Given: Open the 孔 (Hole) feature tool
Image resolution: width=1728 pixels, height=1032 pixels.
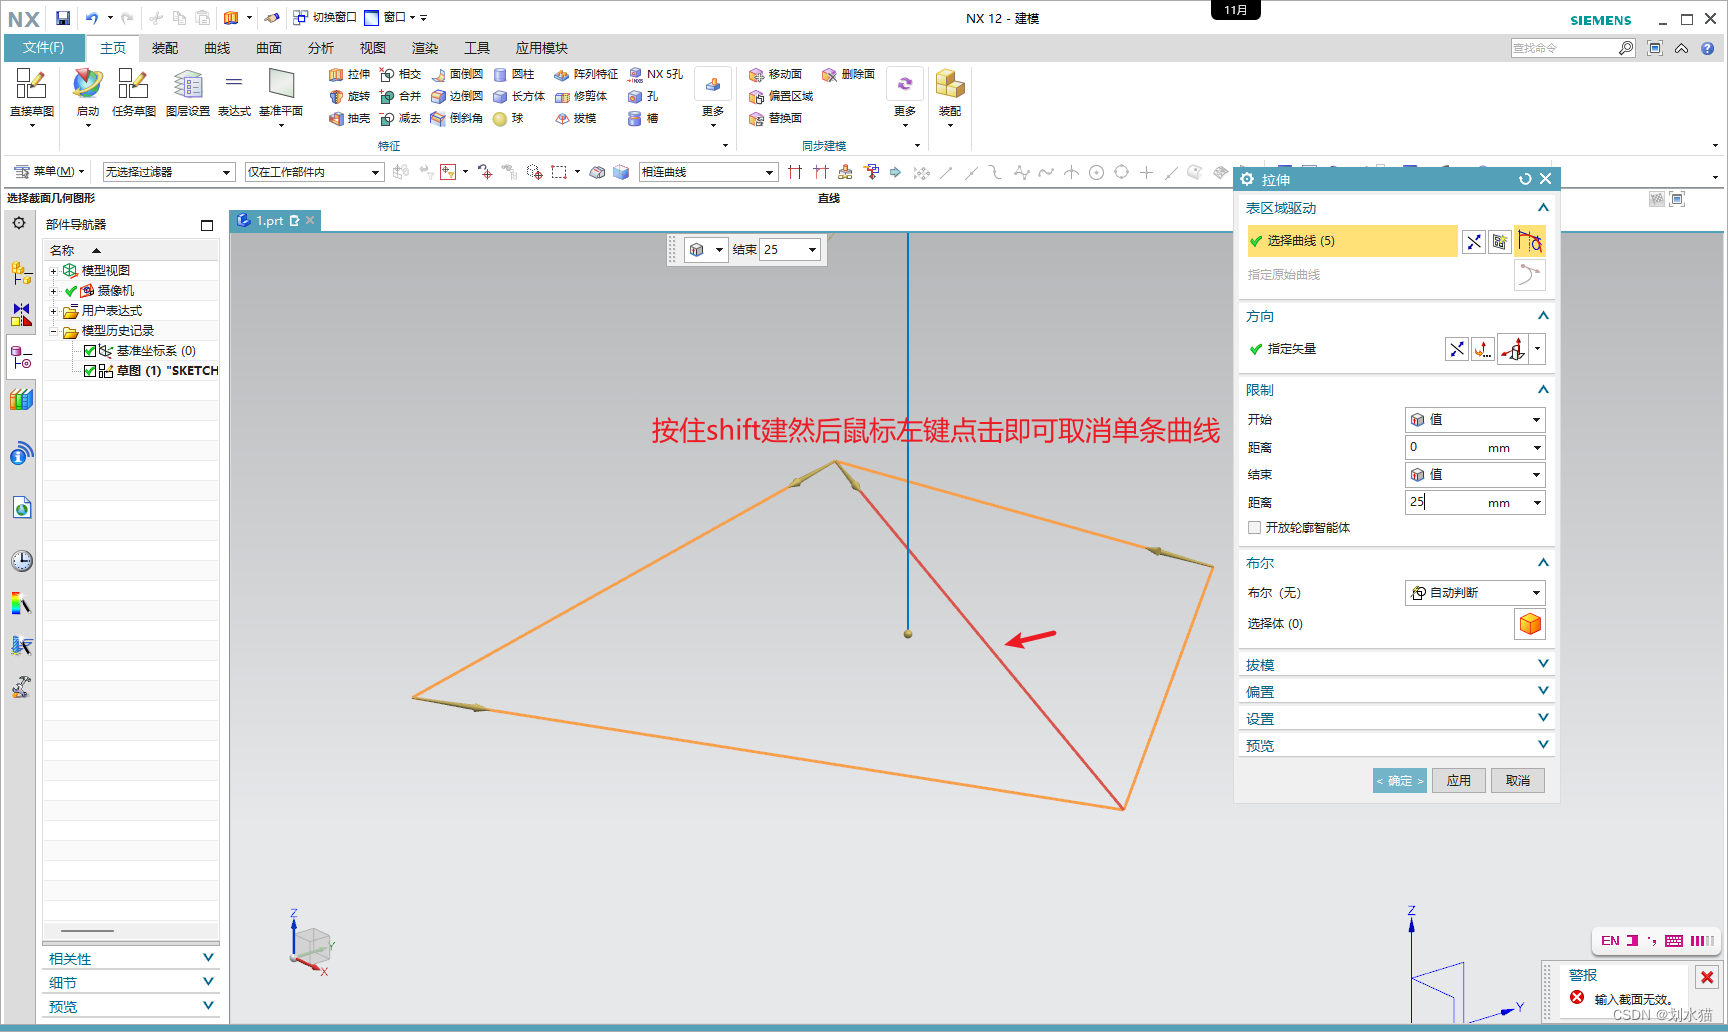Looking at the screenshot, I should click(x=645, y=95).
